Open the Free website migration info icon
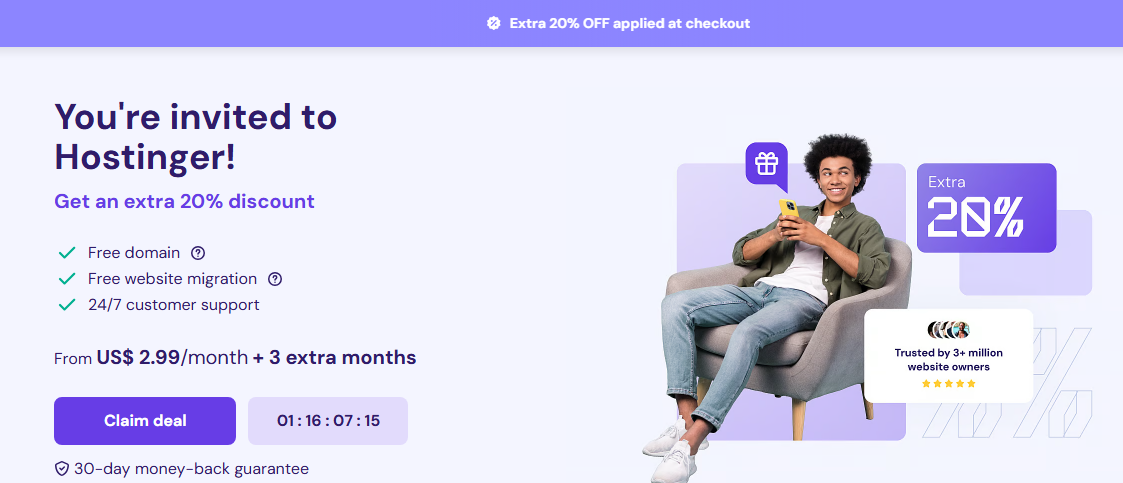Screen dimensions: 1123x483 [274, 279]
